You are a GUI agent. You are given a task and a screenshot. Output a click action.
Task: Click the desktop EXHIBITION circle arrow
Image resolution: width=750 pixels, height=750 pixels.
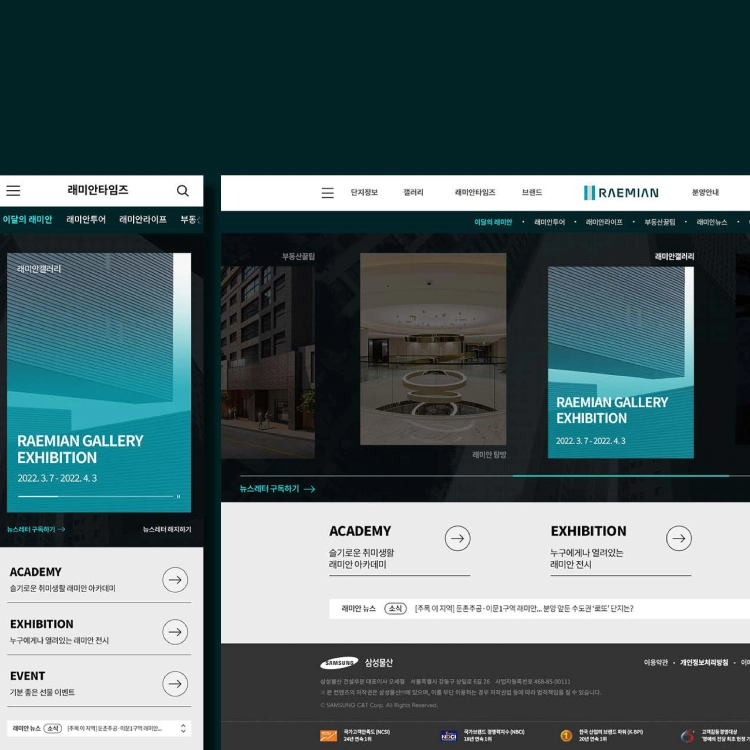click(x=679, y=538)
